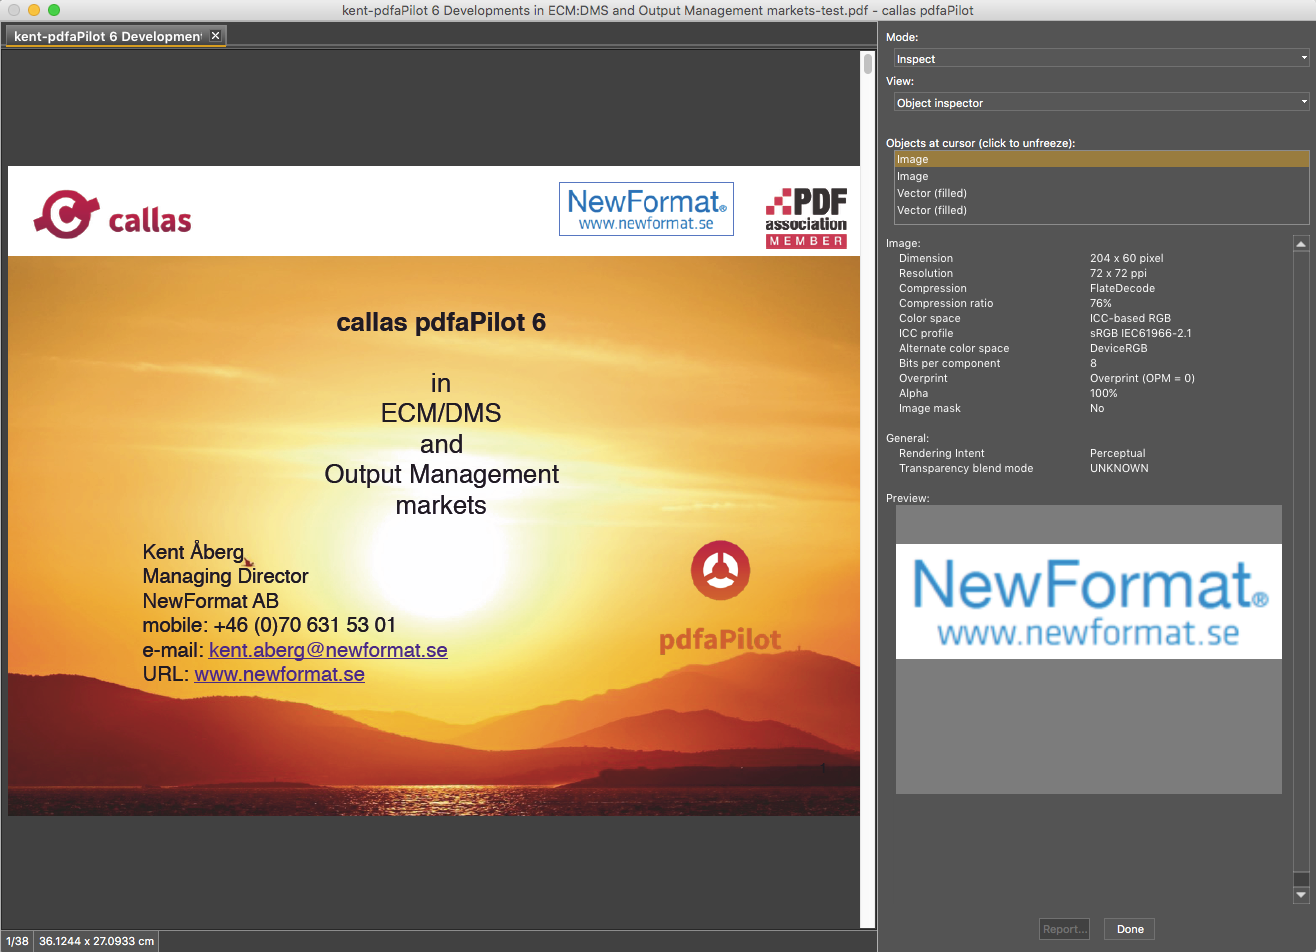Click the Transparency blend mode value UNKNOWN

click(x=1119, y=468)
